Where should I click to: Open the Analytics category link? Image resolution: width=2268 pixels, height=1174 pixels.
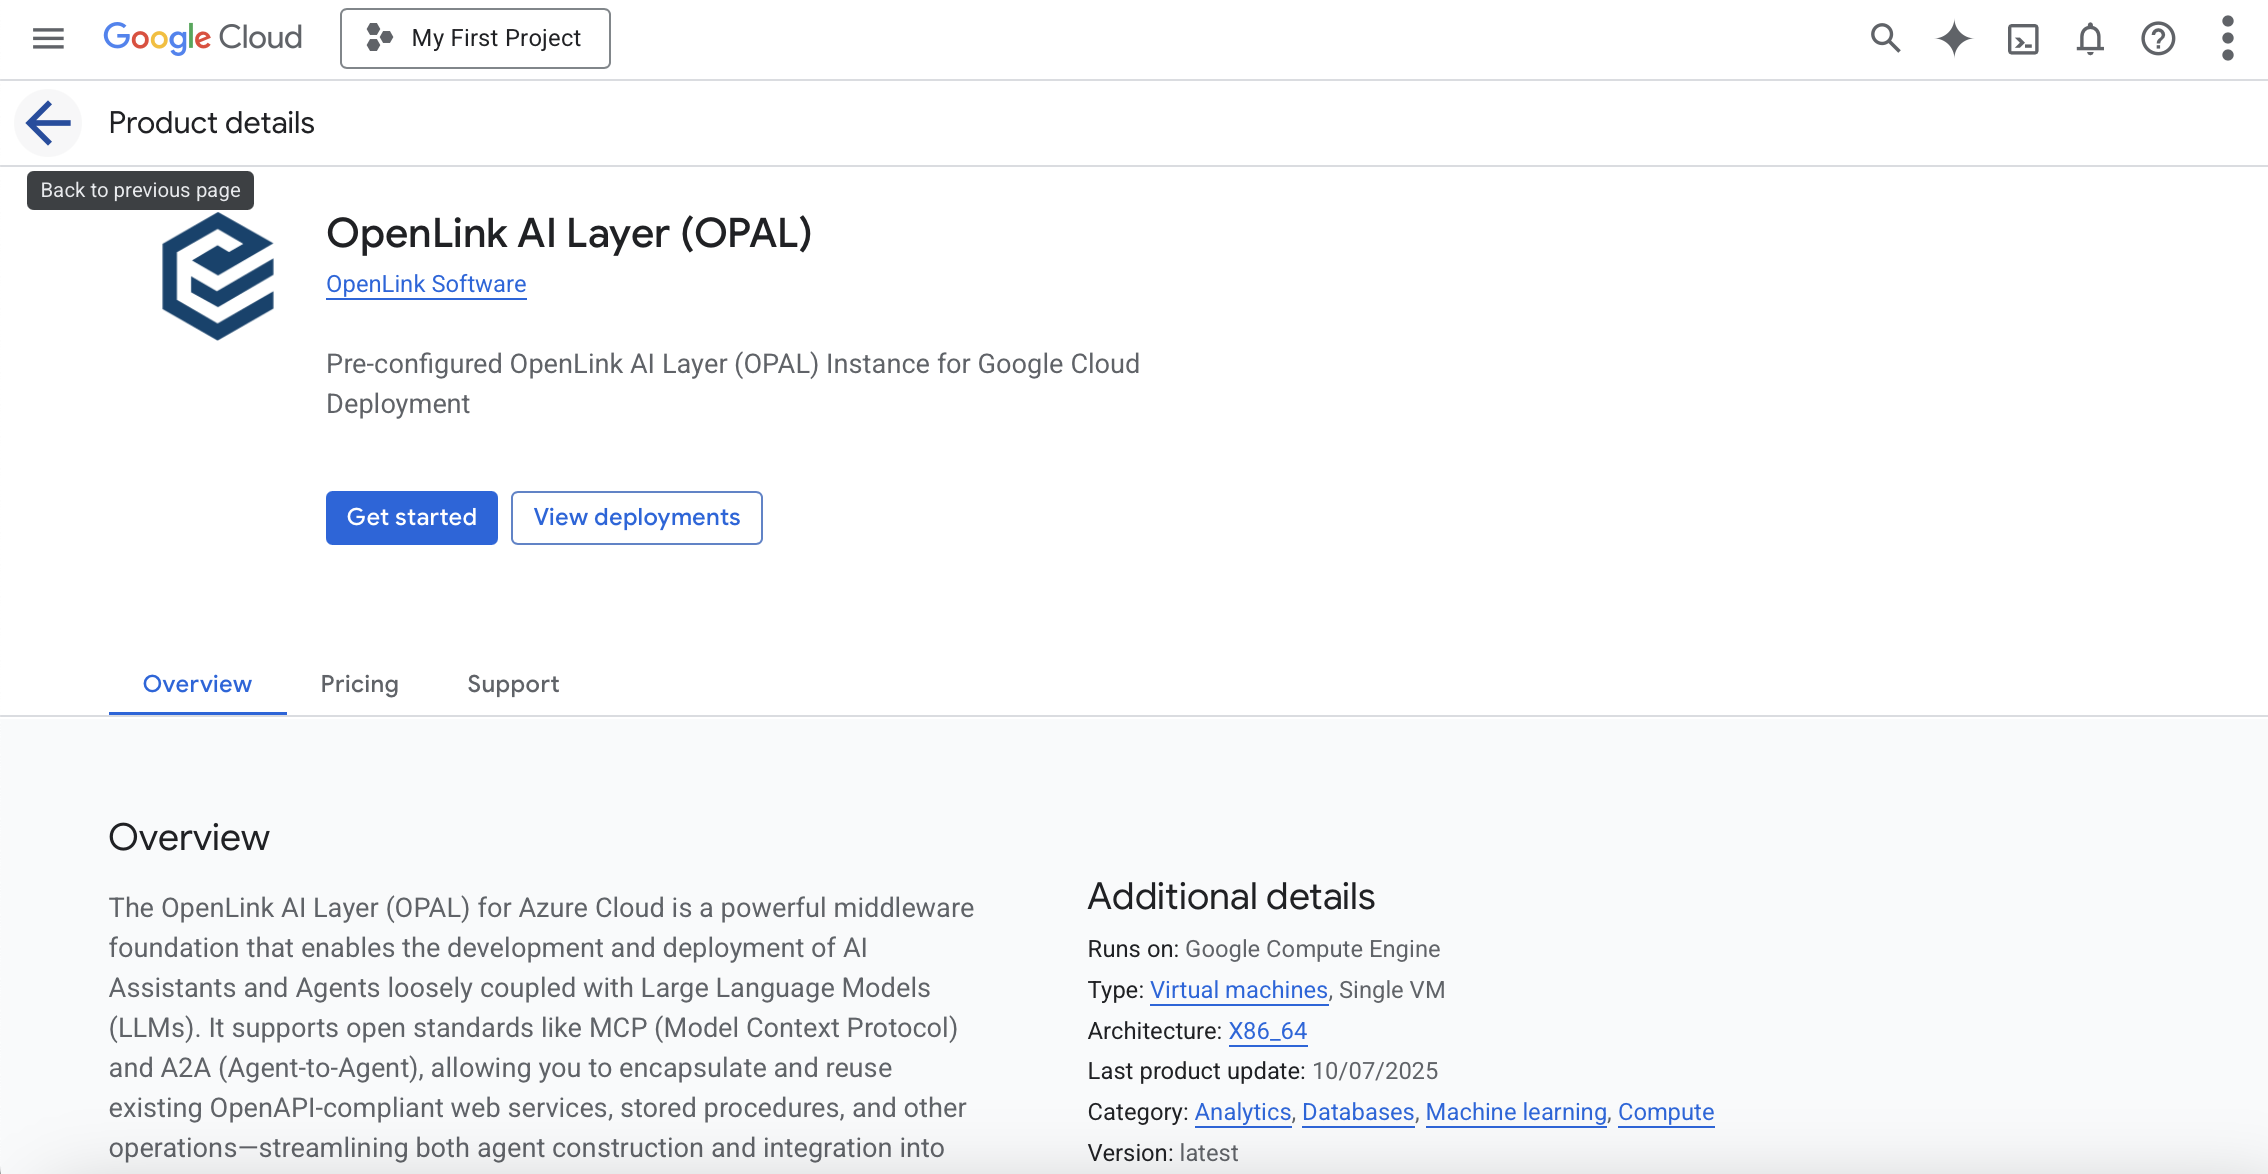click(x=1243, y=1112)
